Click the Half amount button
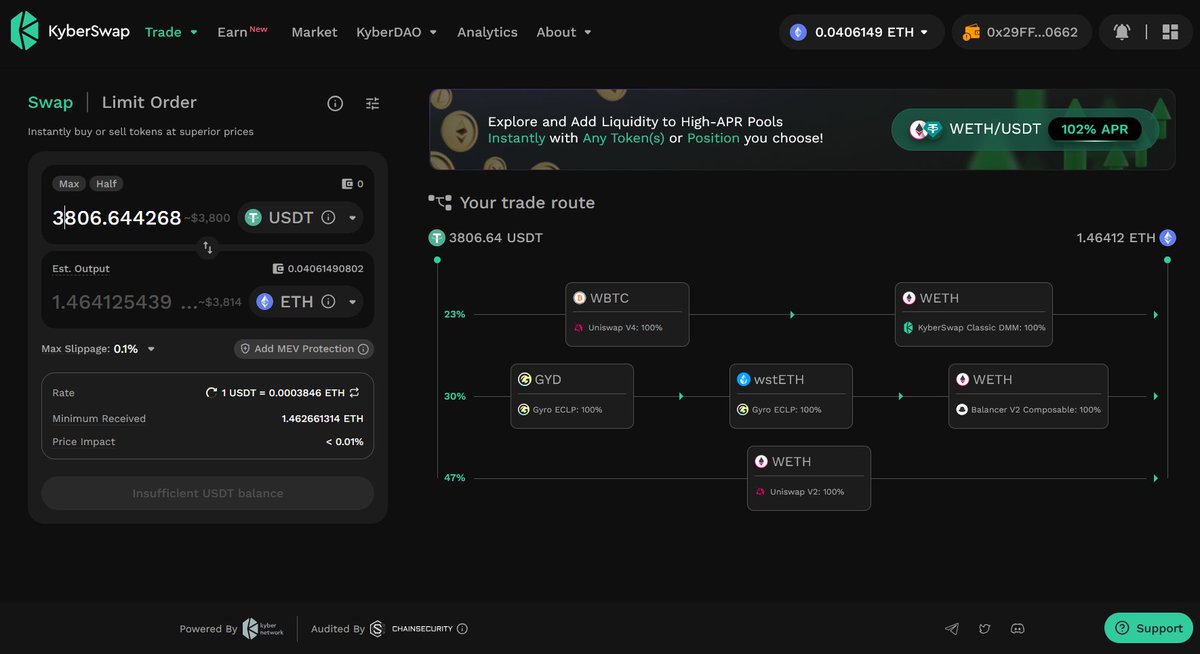The image size is (1200, 654). 107,184
